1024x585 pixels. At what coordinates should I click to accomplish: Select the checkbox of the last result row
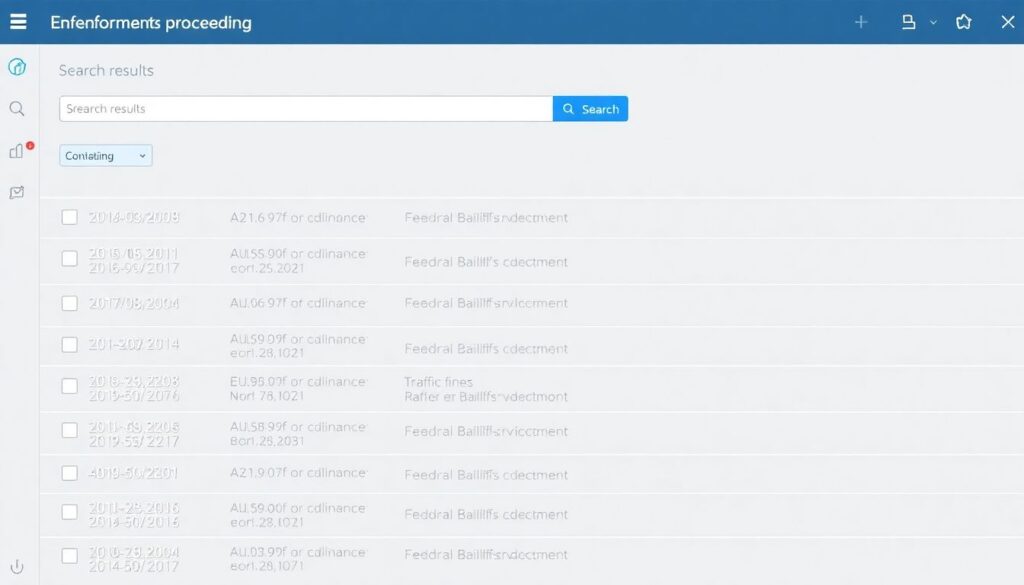tap(70, 556)
